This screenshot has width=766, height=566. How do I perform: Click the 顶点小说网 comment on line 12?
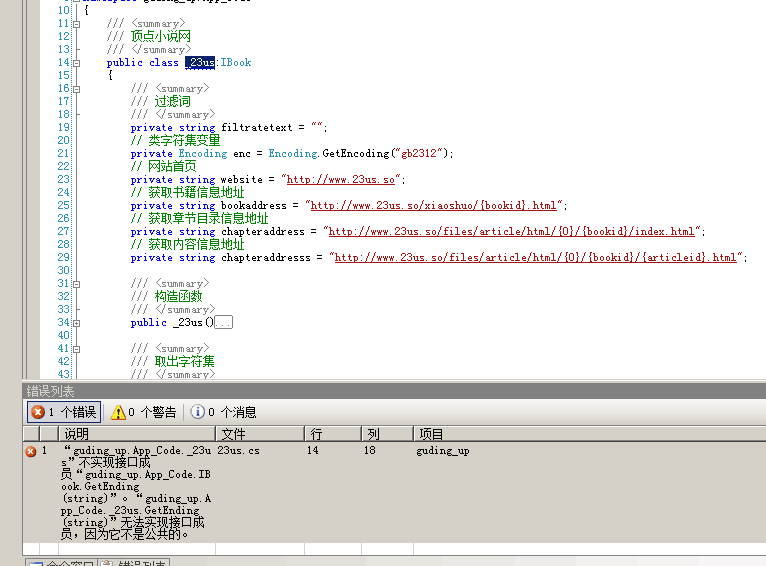[161, 36]
